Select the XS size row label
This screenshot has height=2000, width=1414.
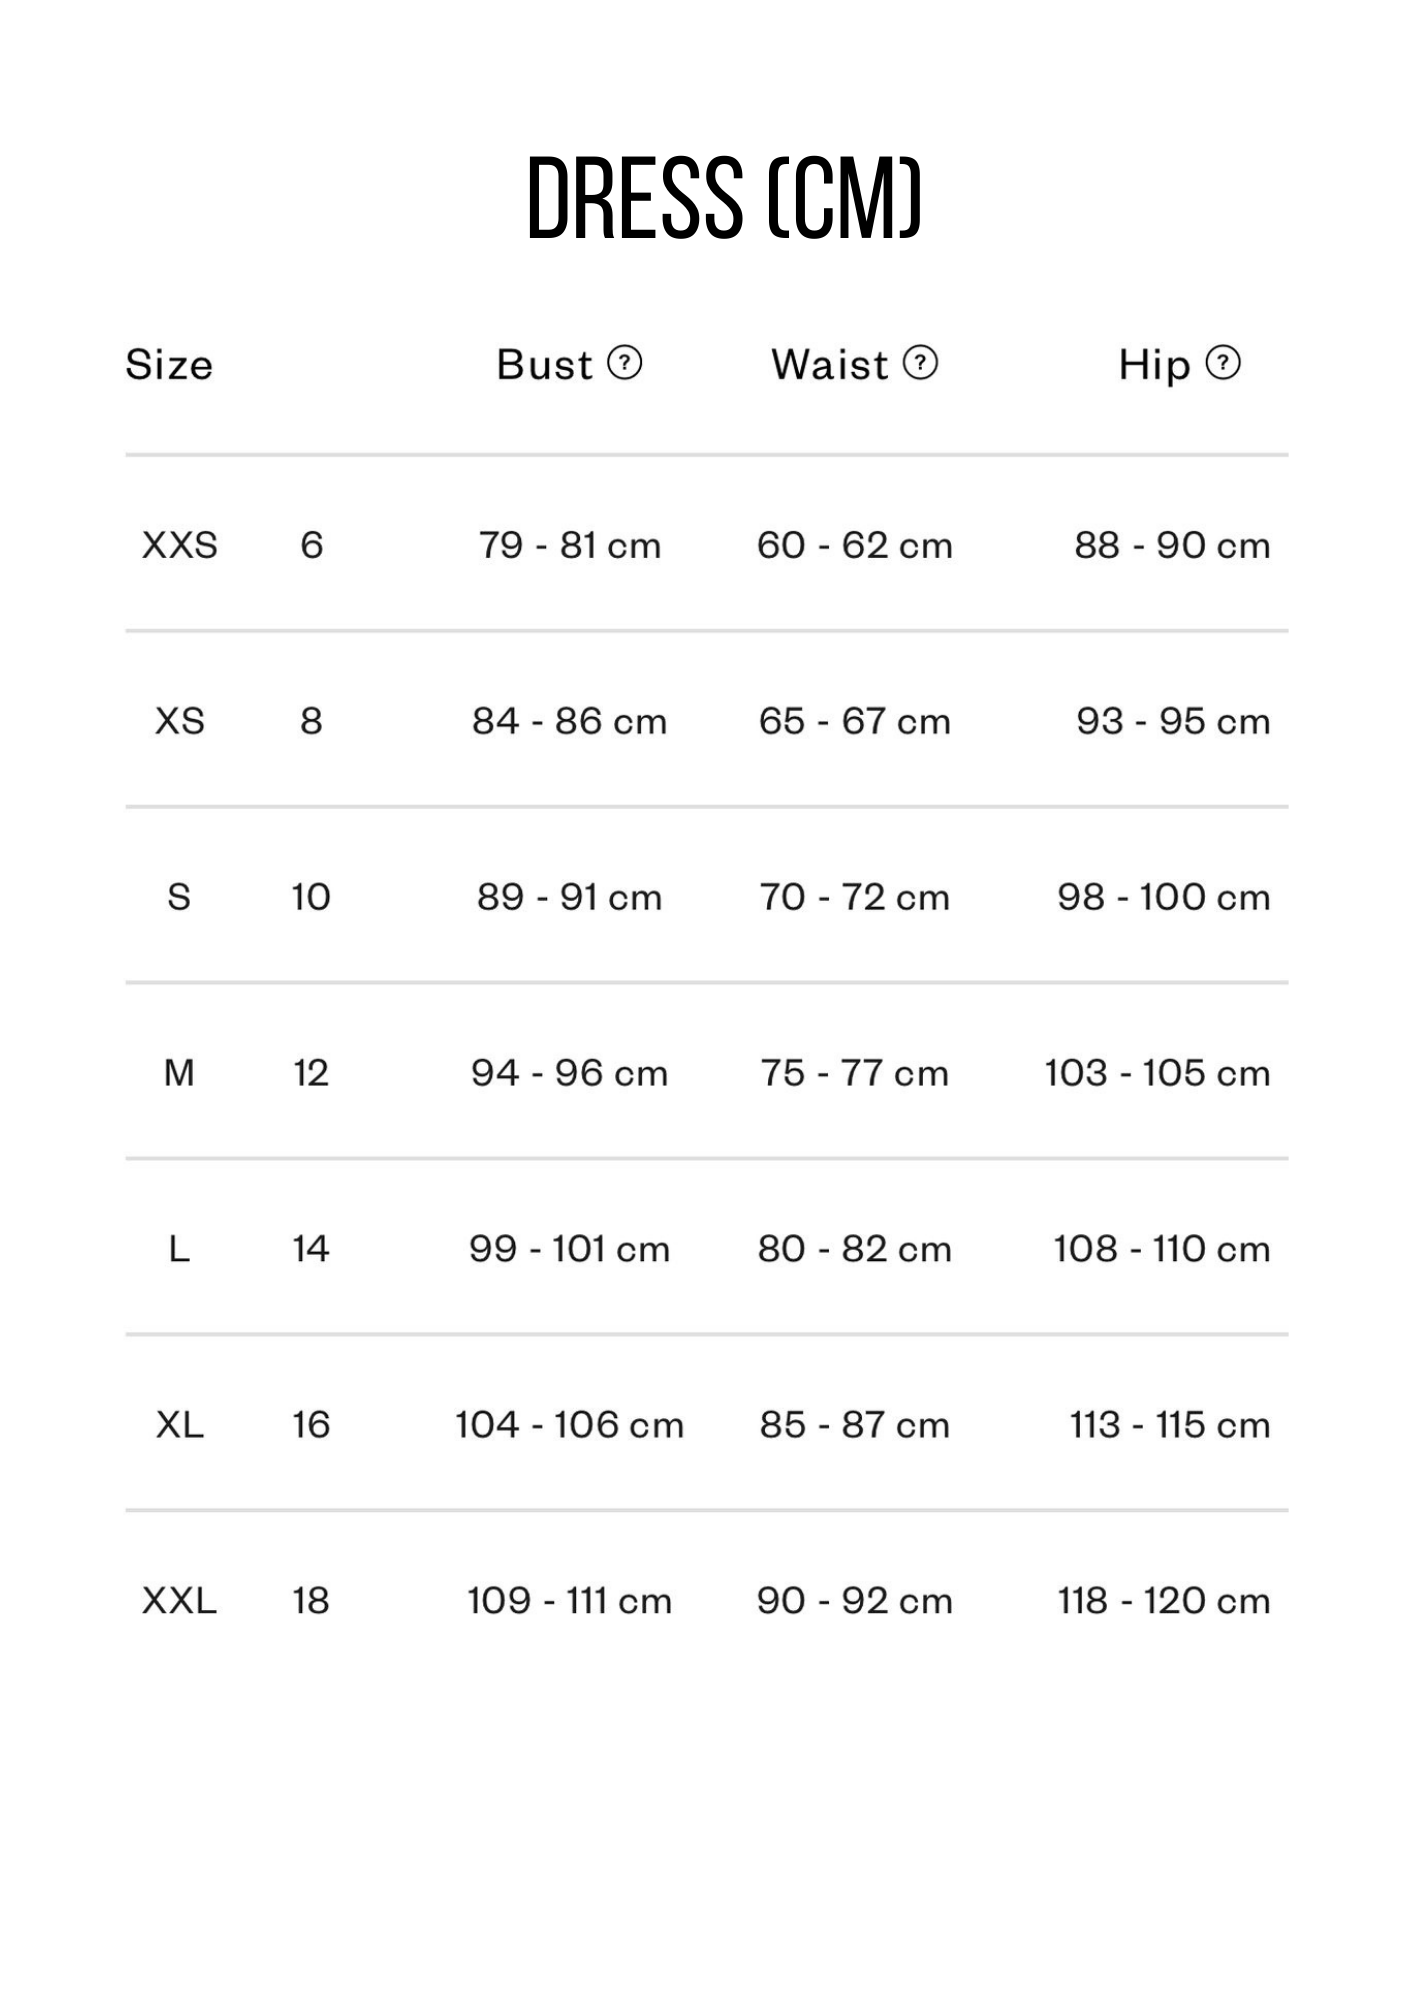coord(180,721)
